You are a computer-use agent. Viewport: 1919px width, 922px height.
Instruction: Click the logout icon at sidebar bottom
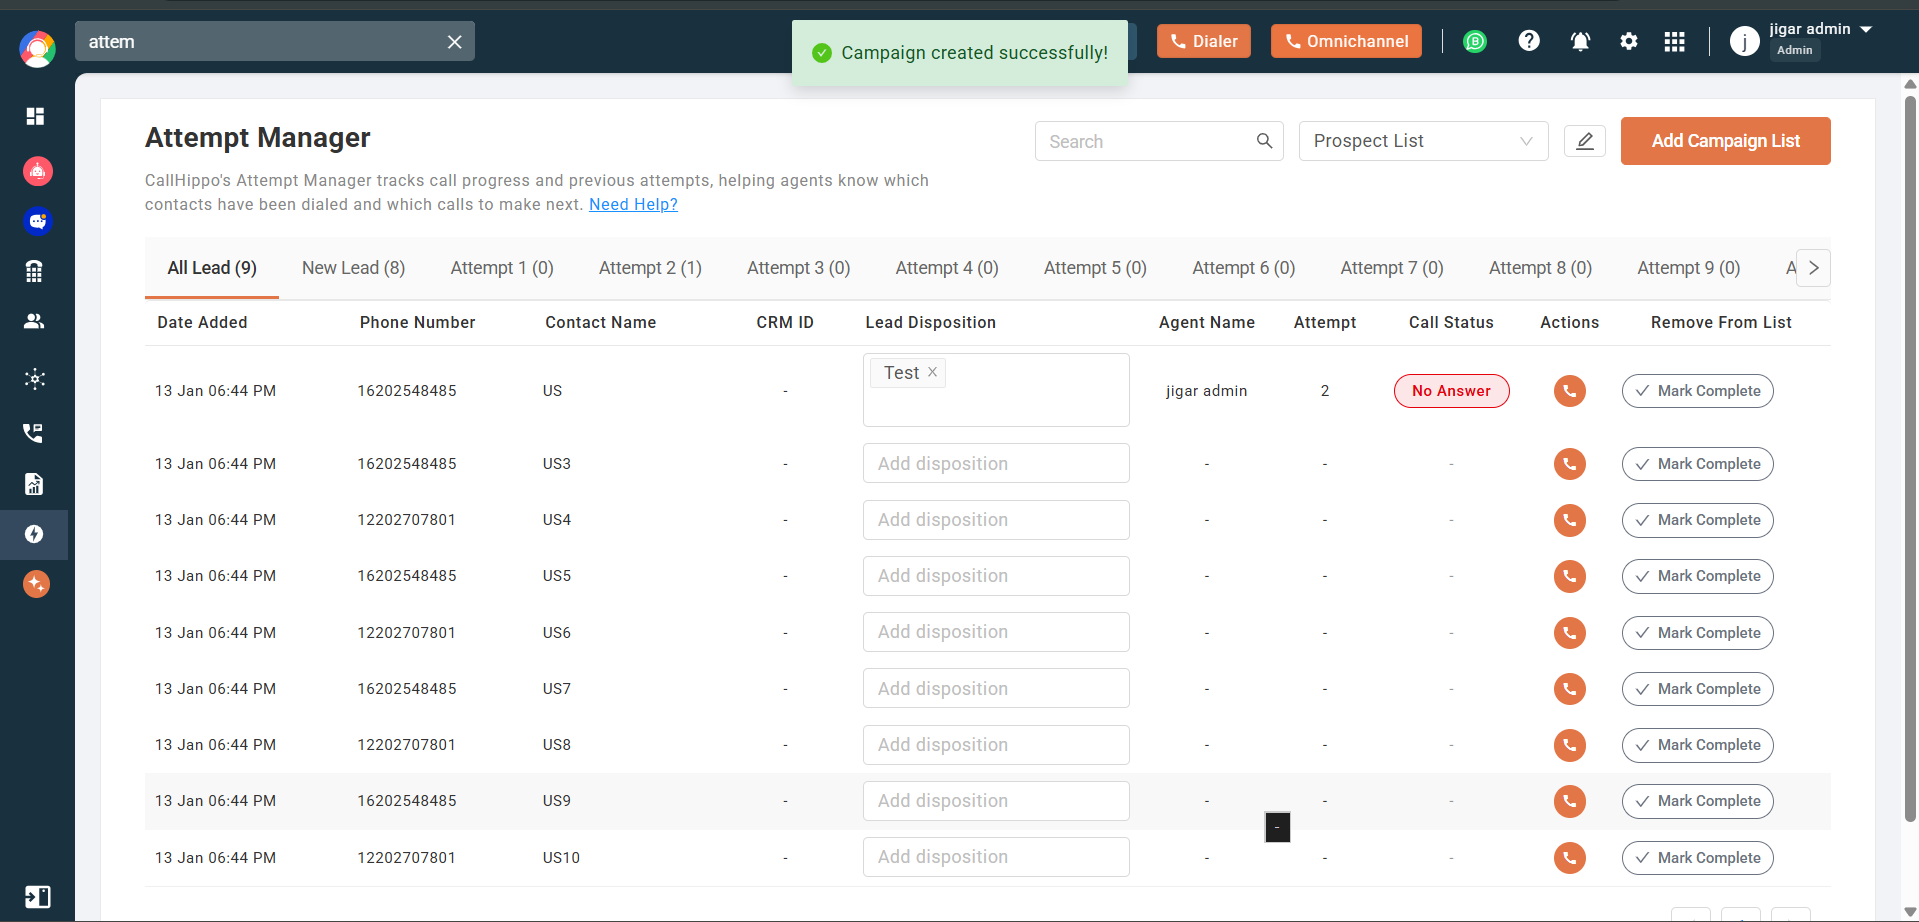(37, 896)
